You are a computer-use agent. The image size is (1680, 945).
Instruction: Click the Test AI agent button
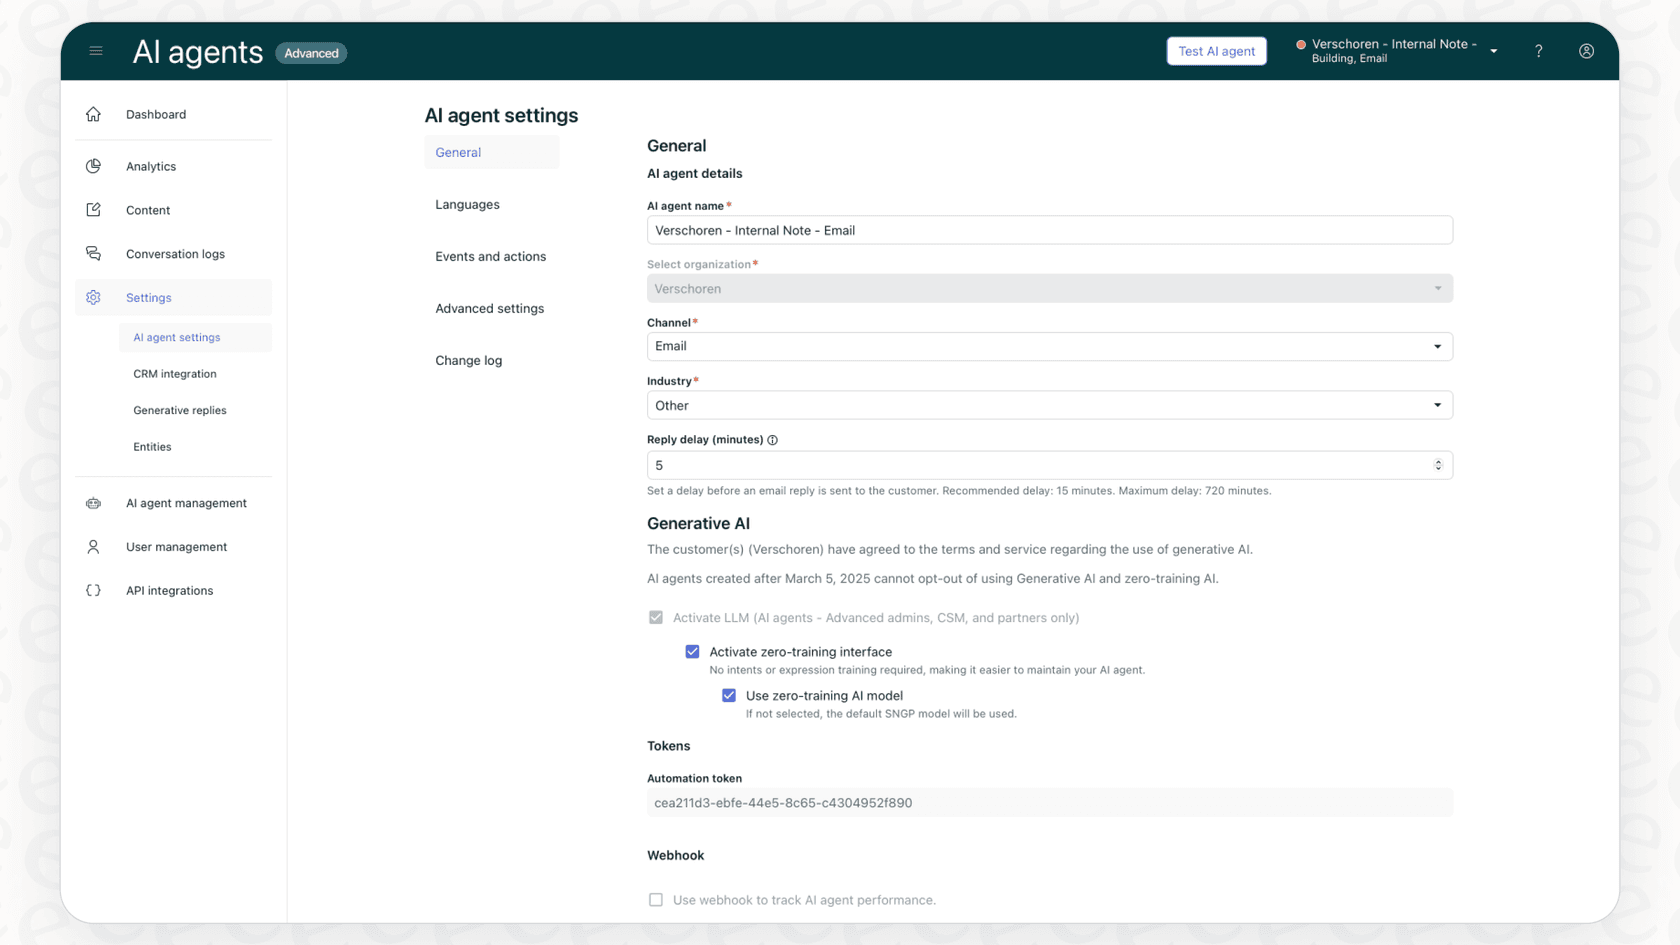point(1216,50)
